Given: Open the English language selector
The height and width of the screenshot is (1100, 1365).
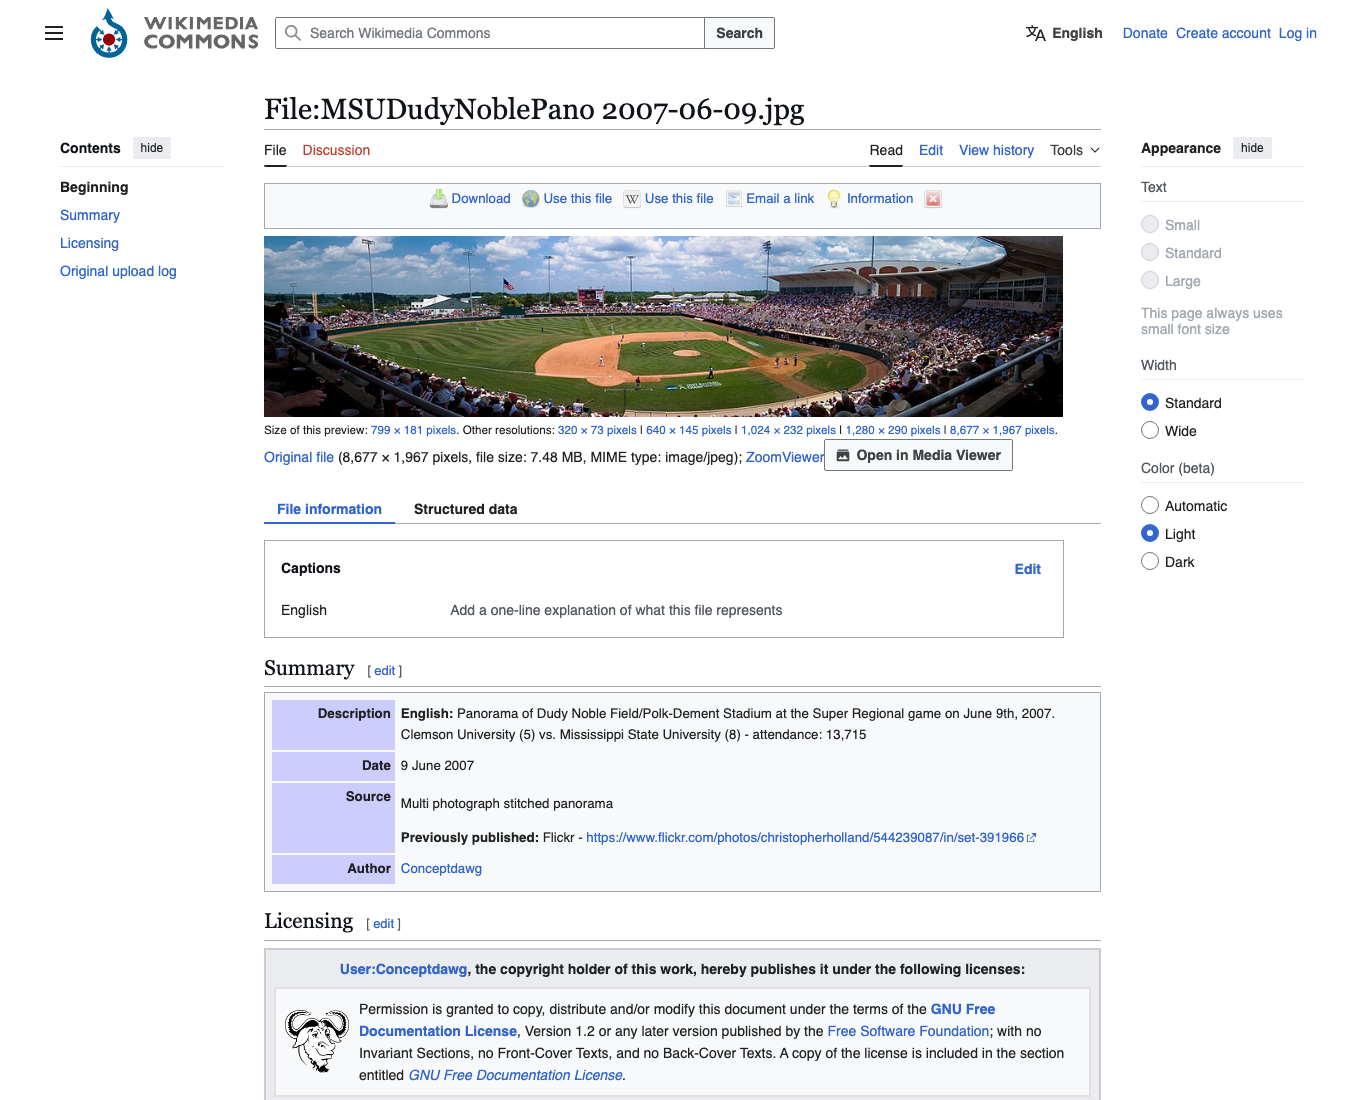Looking at the screenshot, I should pyautogui.click(x=1064, y=33).
